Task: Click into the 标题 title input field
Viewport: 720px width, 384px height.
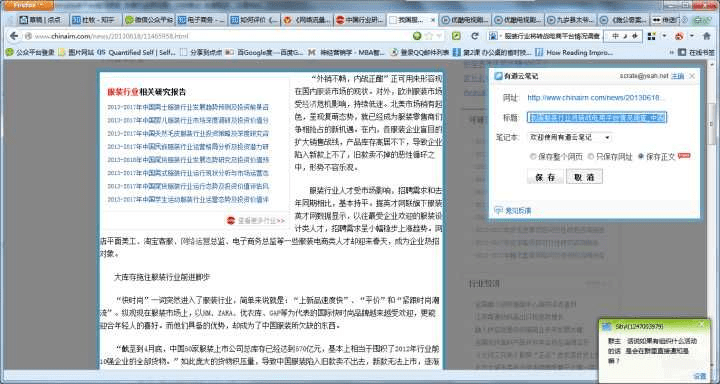Action: tap(597, 118)
